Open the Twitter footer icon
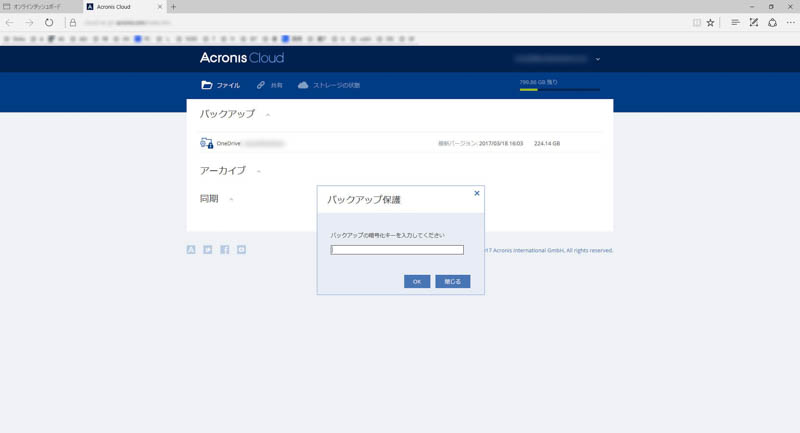800x433 pixels. point(208,249)
